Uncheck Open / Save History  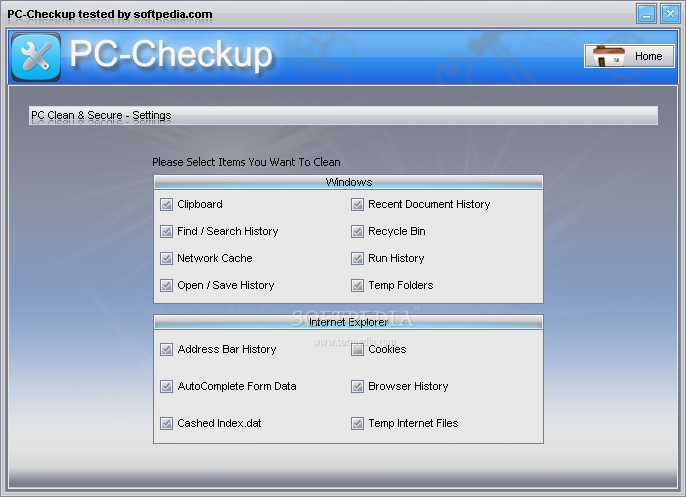(x=166, y=286)
